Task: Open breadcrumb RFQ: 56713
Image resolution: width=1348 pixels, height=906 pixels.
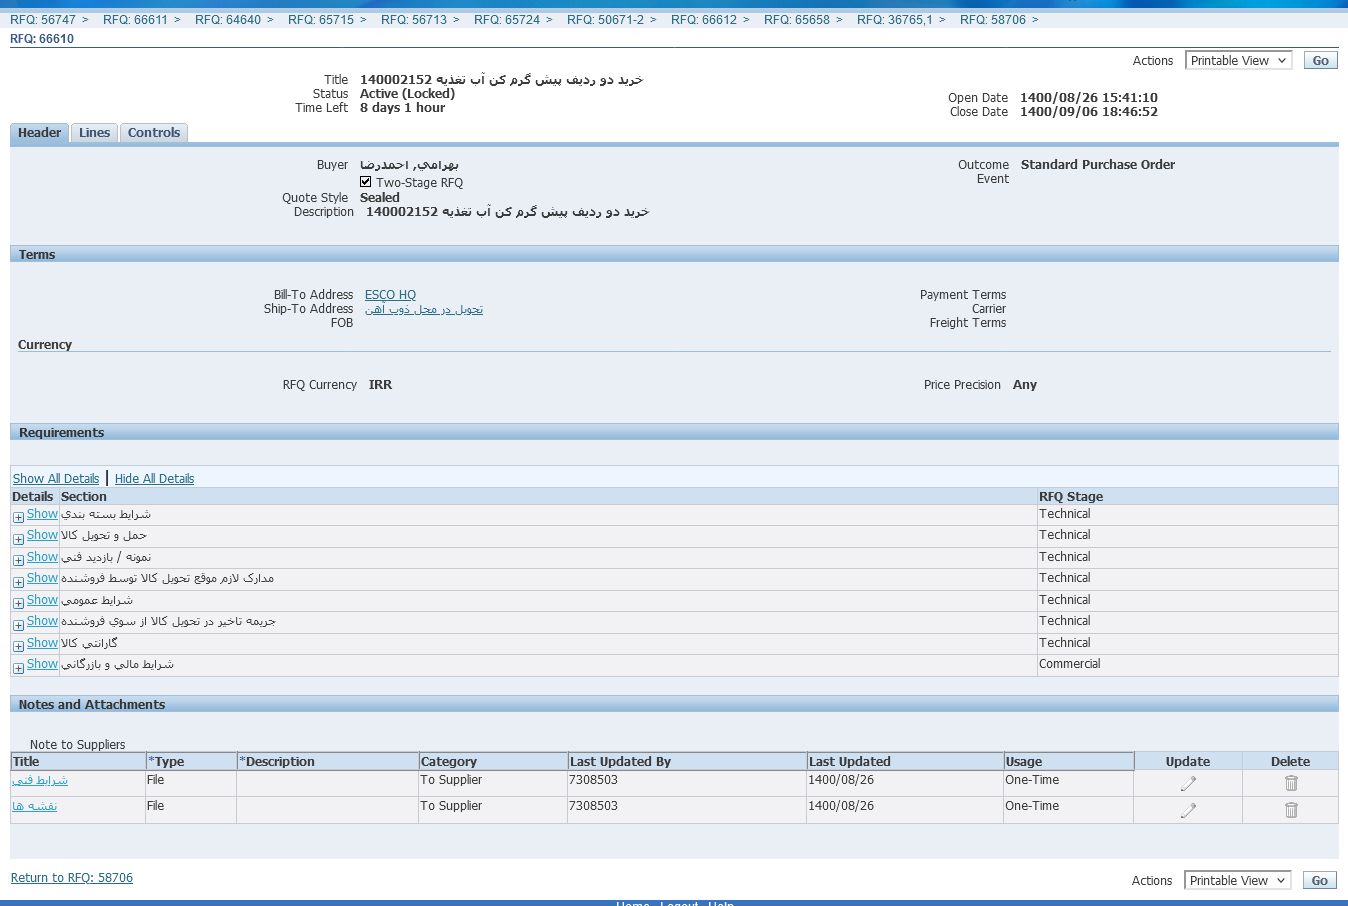Action: click(x=414, y=20)
